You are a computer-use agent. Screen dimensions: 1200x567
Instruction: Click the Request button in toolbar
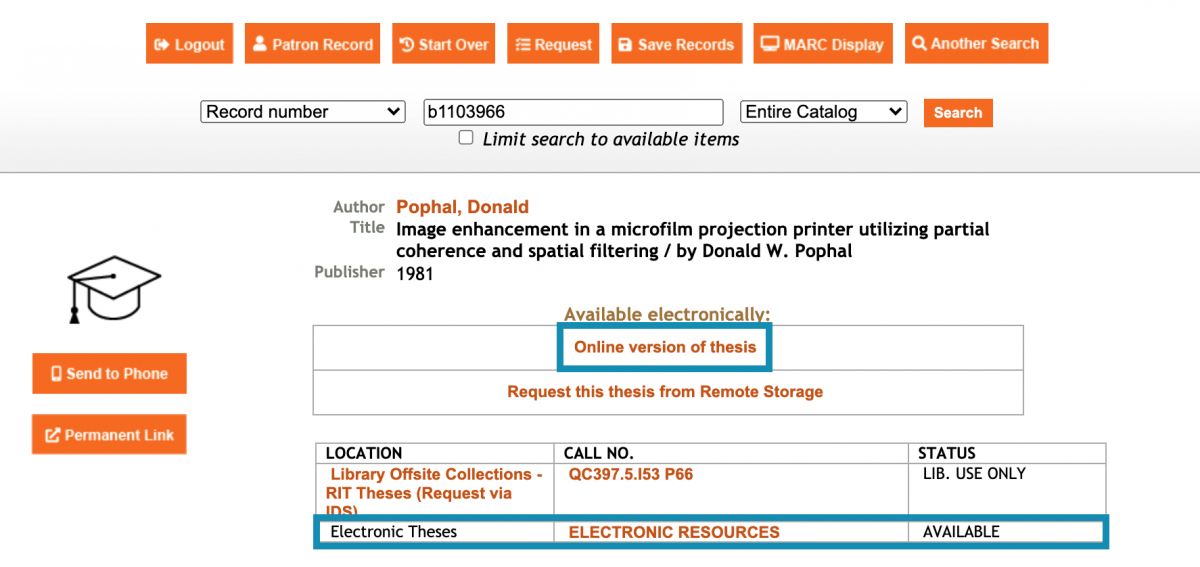(553, 44)
